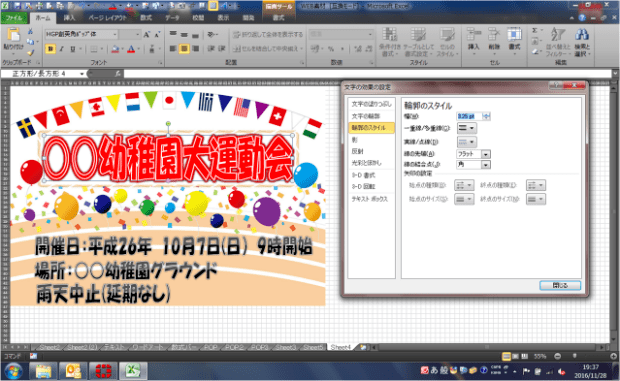Open the font name dropdown
This screenshot has width=620, height=381.
(x=115, y=35)
